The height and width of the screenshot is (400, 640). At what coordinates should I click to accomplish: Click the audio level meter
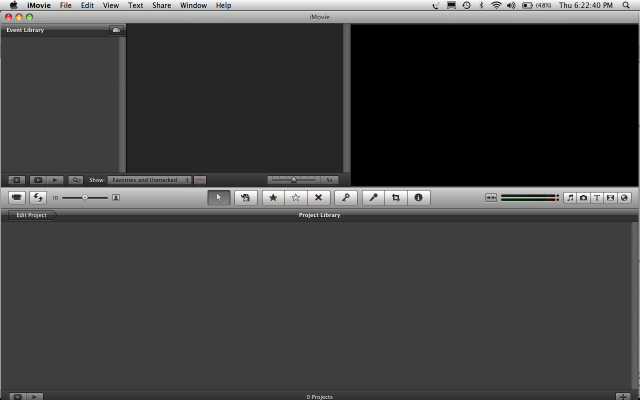pyautogui.click(x=530, y=198)
